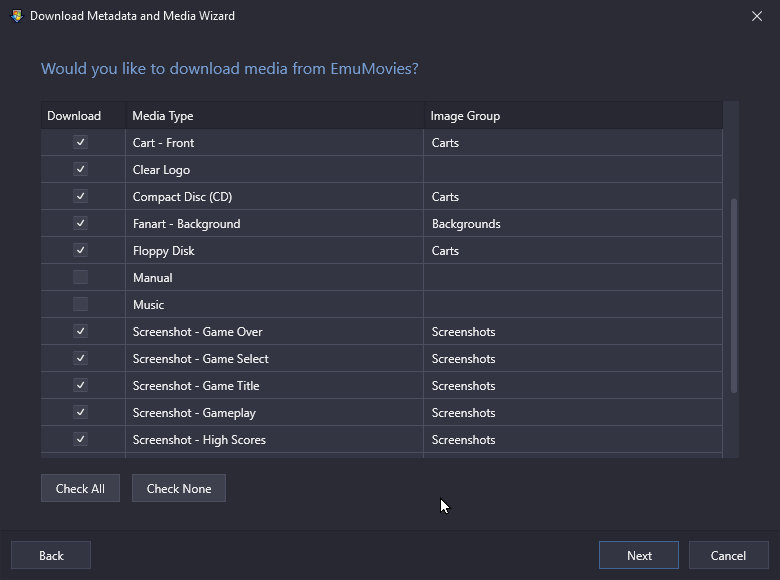This screenshot has width=780, height=580.
Task: Uncheck the Floppy Disk checkbox
Action: 81,250
